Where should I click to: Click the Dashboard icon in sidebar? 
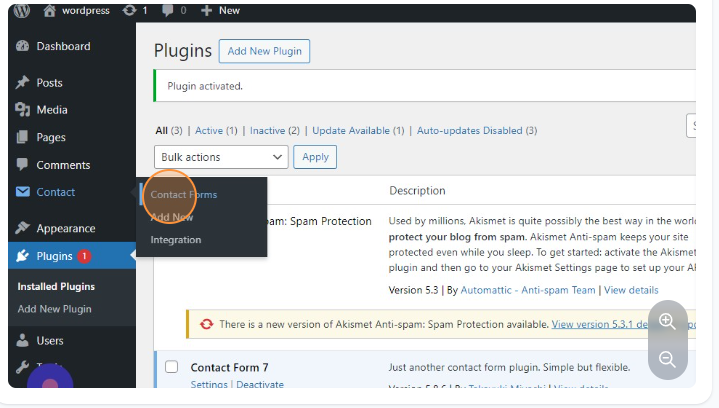23,46
